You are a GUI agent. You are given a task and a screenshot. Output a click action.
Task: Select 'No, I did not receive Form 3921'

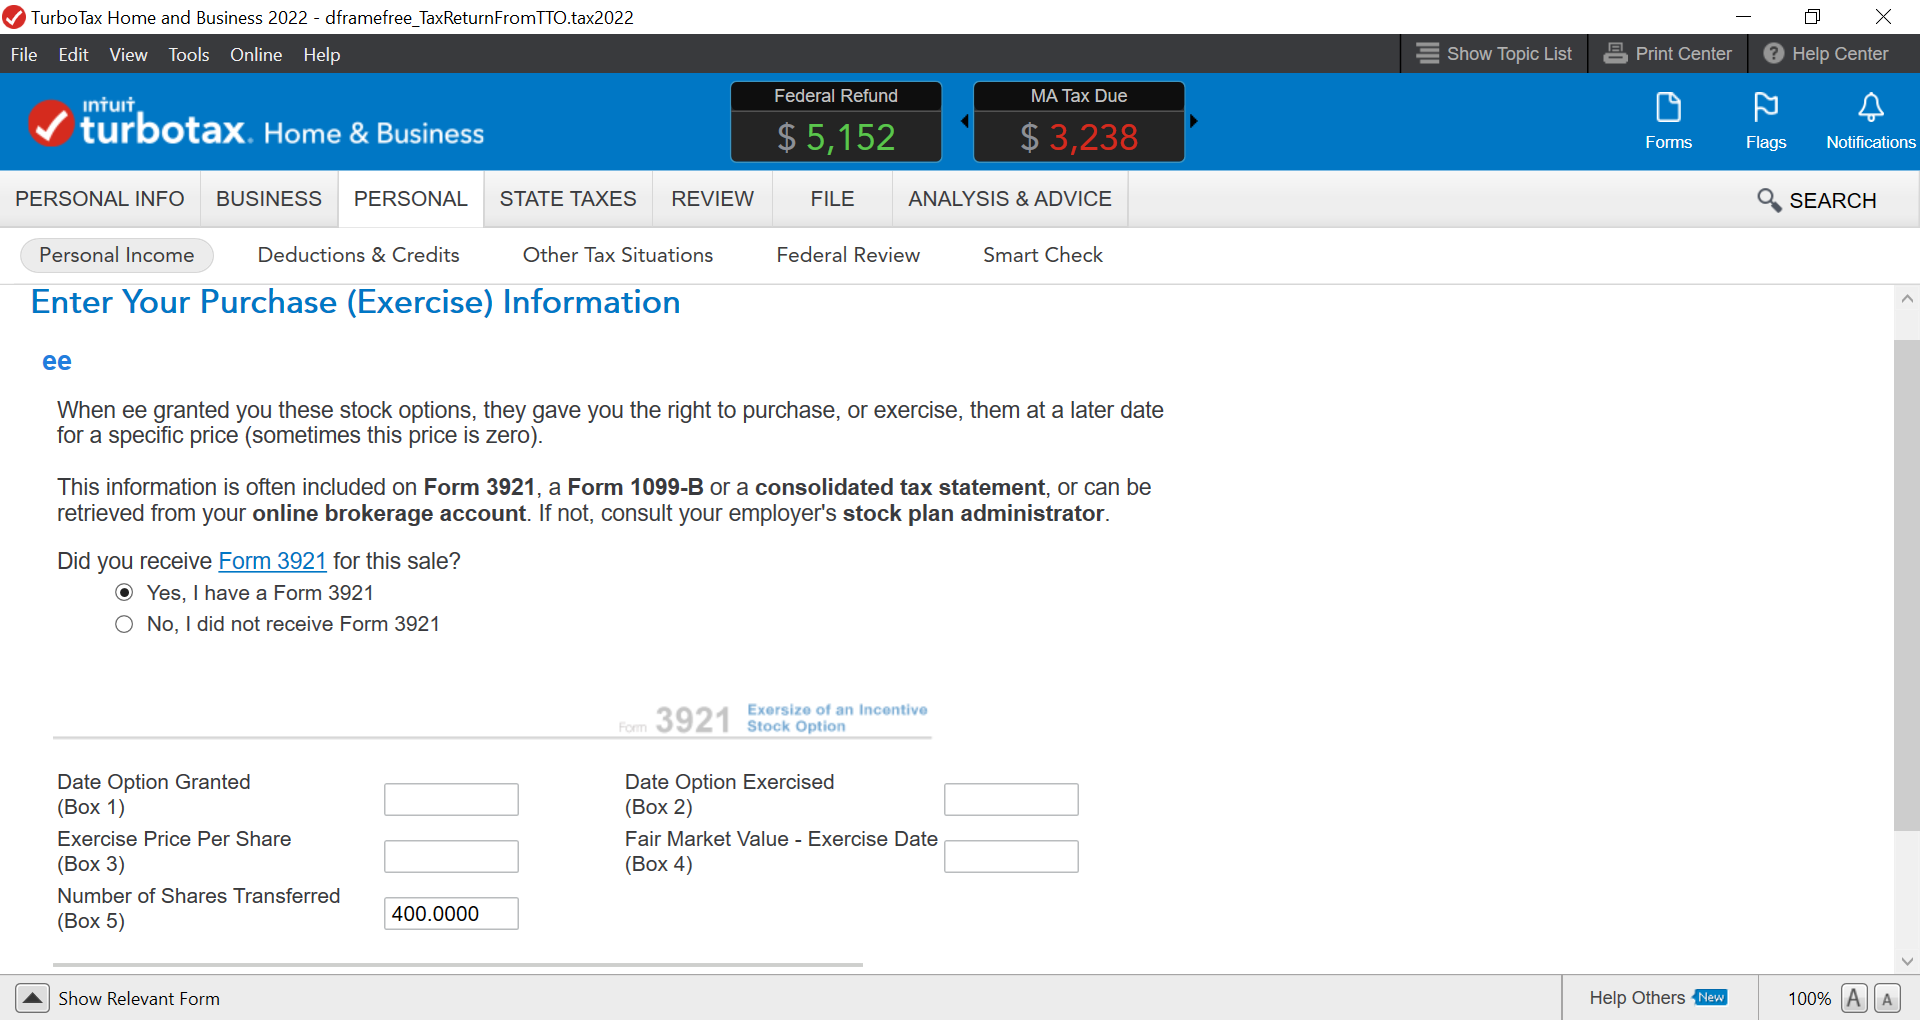tap(124, 624)
